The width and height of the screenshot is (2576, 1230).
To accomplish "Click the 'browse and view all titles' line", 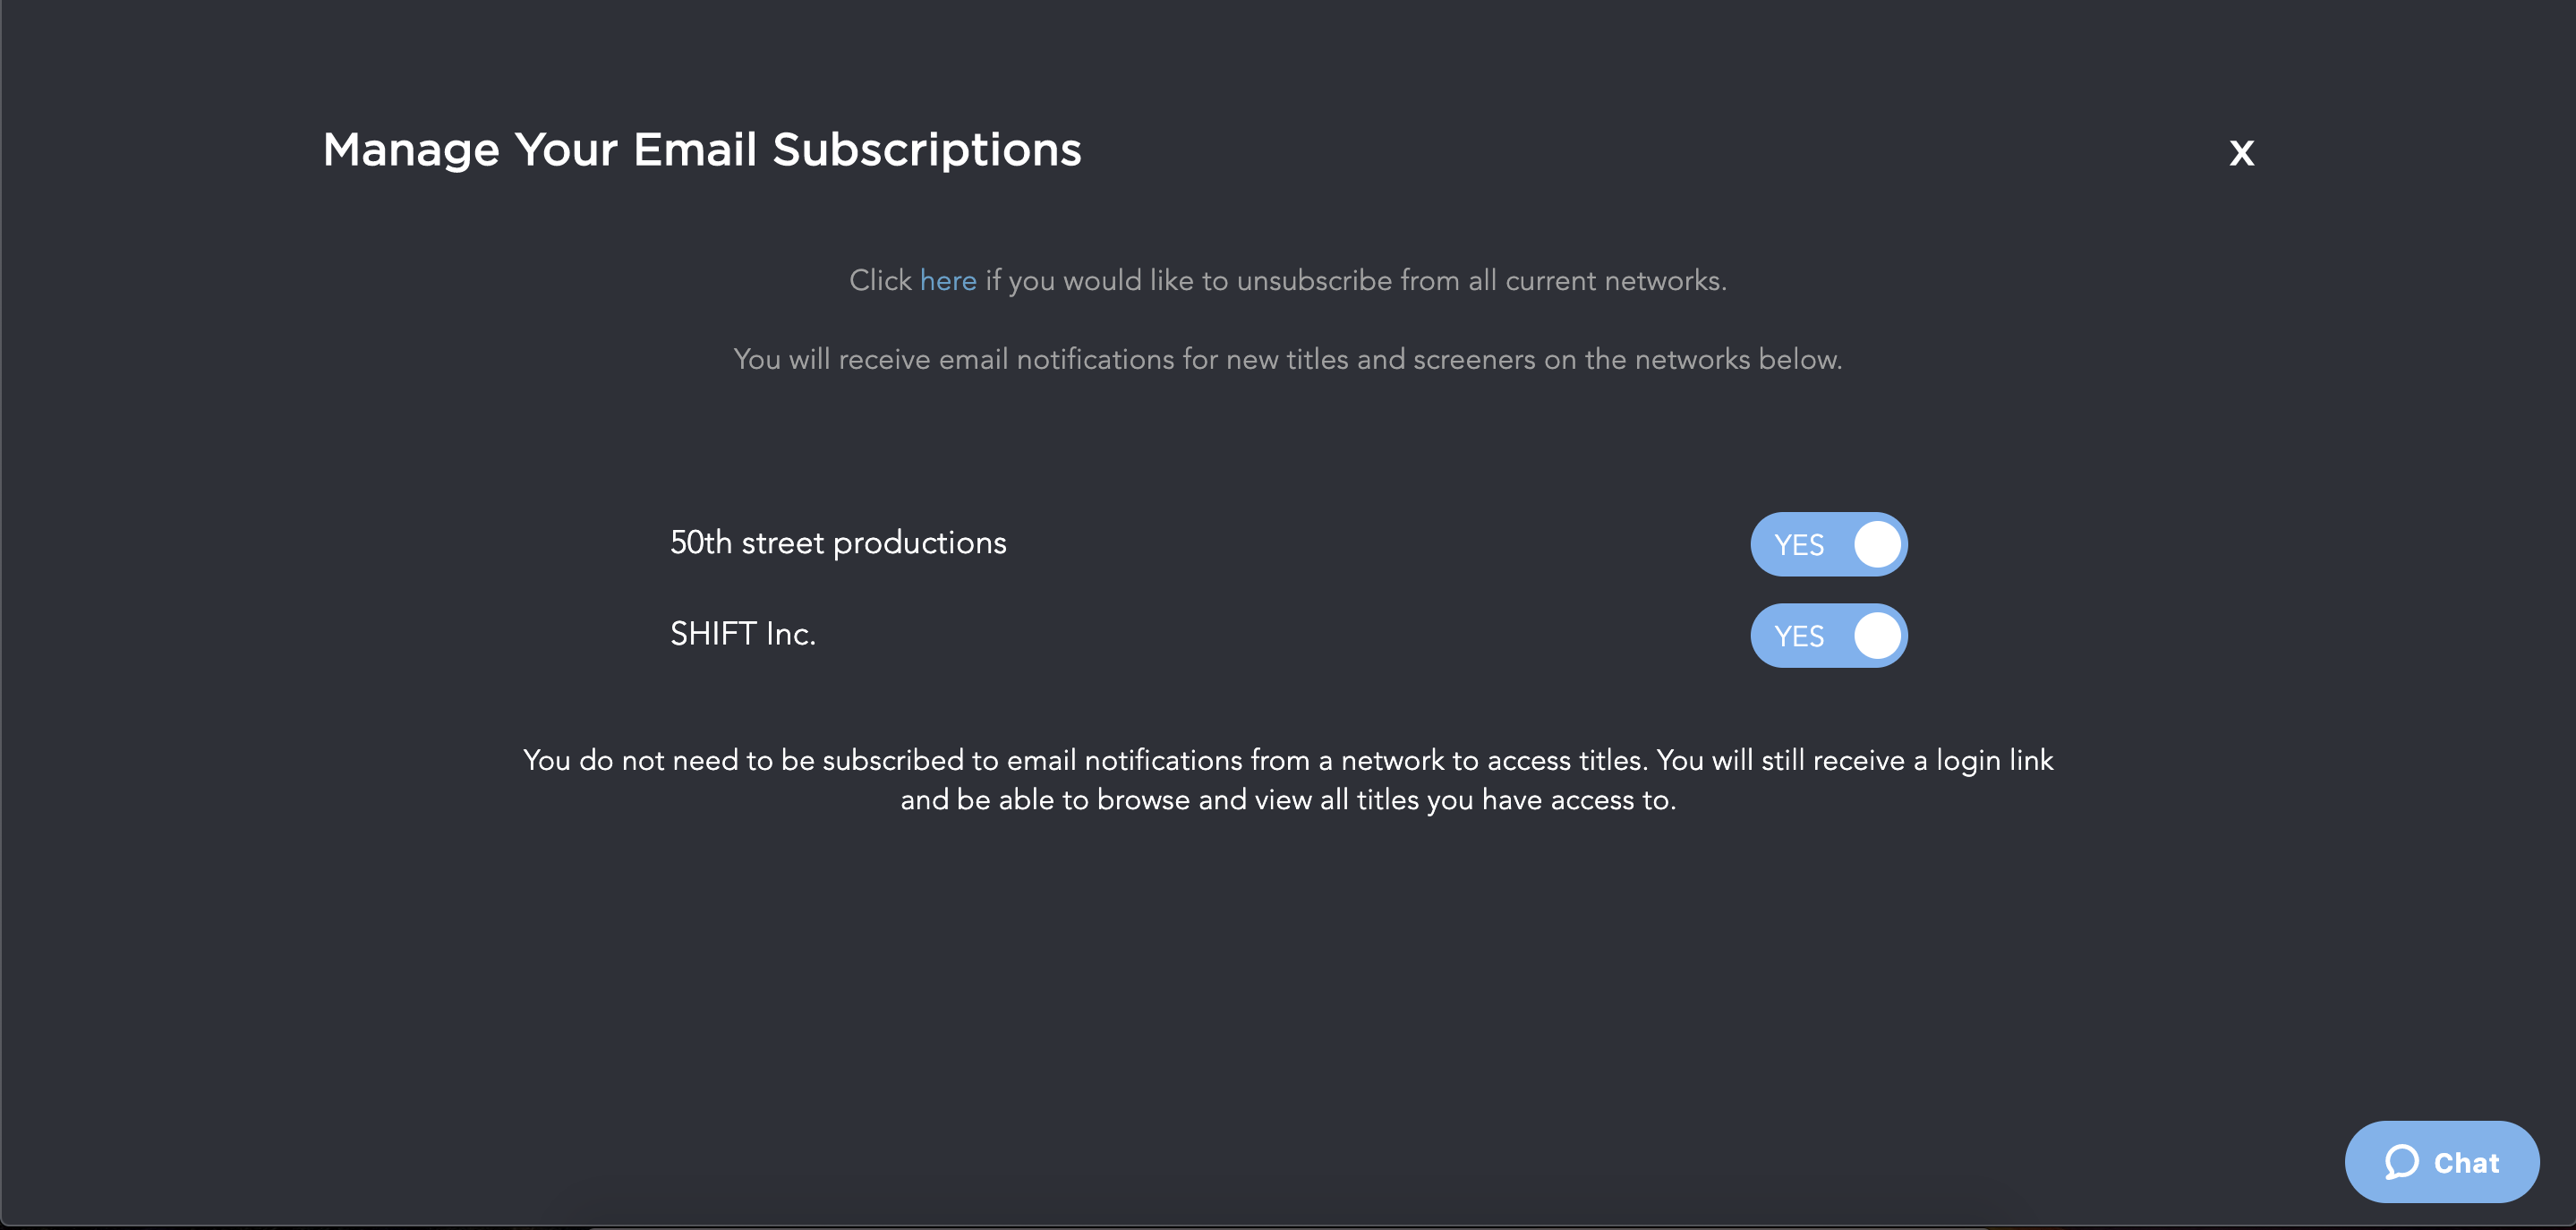I will tap(1288, 800).
